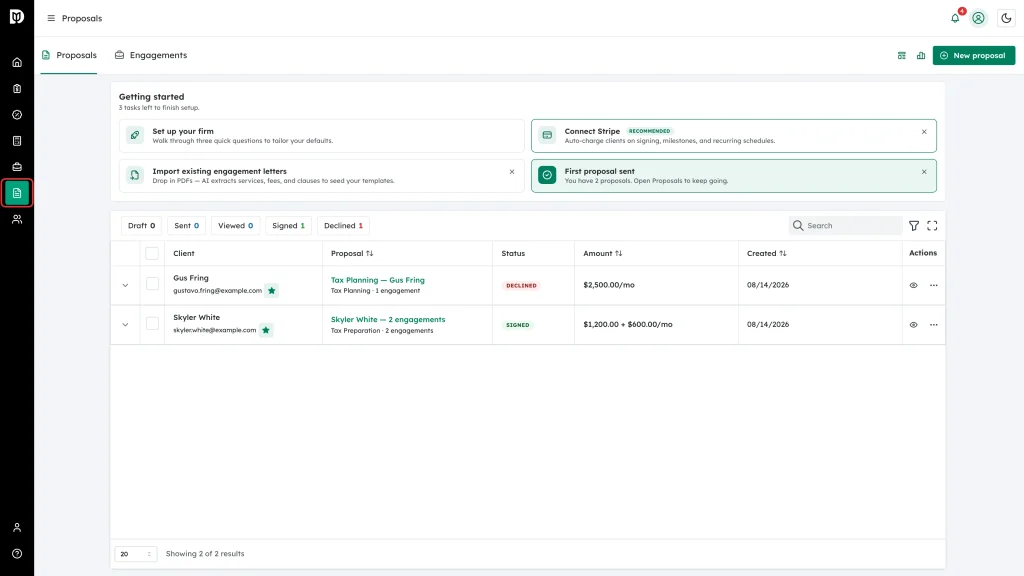View the Skyler White proposal with eye icon
Screen dimensions: 1024x576
914,325
